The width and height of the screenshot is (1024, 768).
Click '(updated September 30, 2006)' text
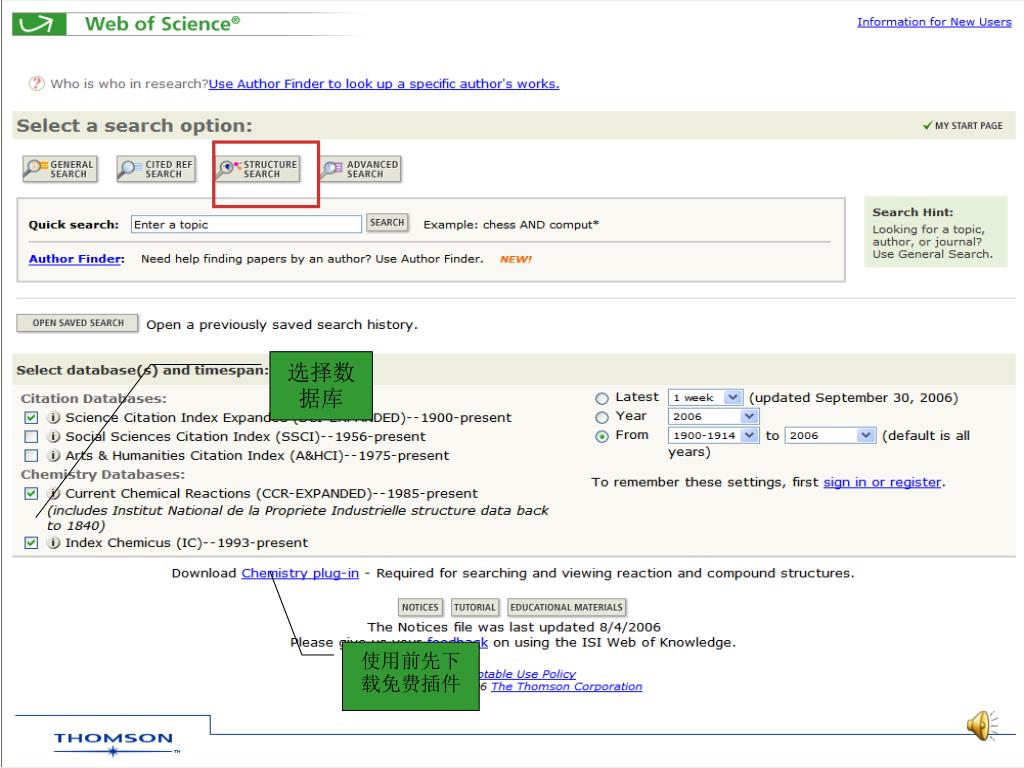854,398
